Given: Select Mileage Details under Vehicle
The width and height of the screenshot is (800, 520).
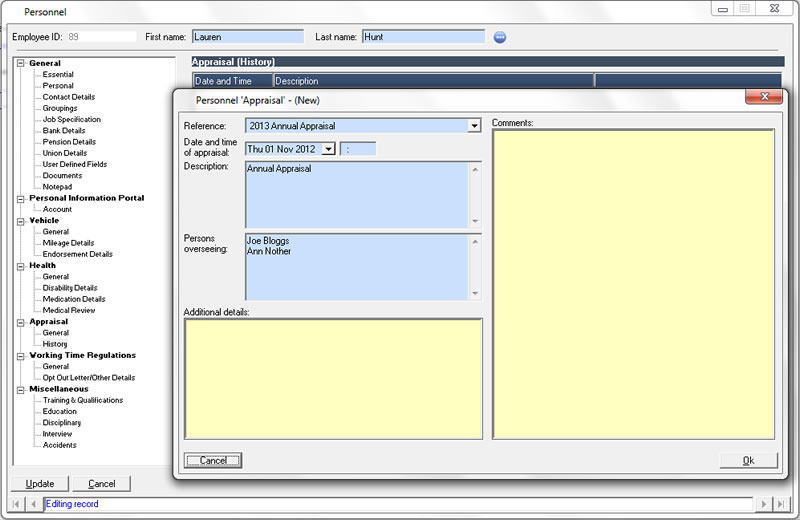Looking at the screenshot, I should point(68,243).
